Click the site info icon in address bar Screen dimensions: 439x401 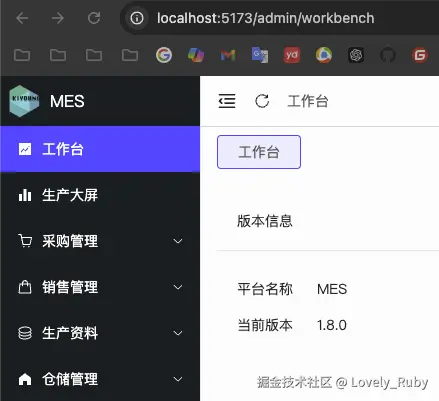[x=137, y=18]
